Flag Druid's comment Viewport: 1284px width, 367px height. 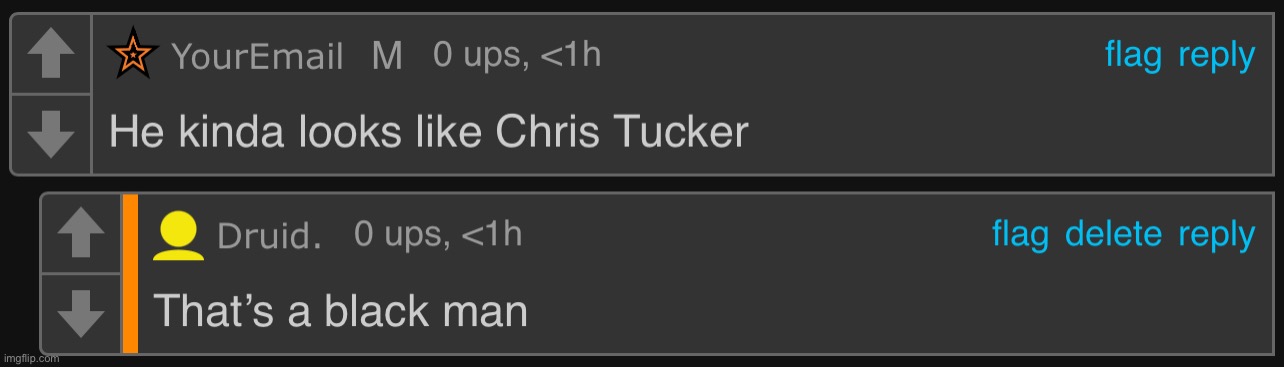coord(1020,235)
